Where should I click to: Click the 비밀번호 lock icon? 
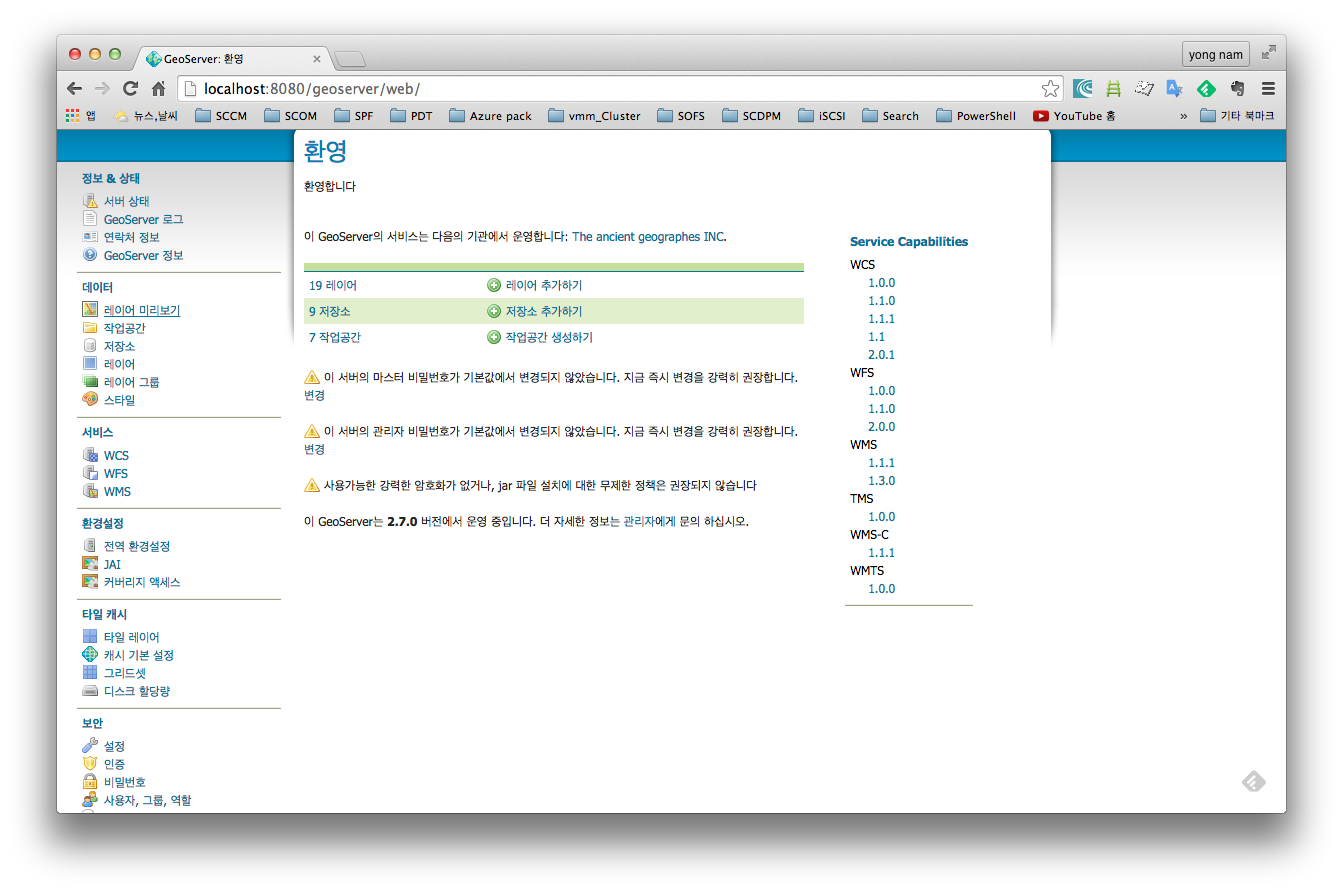(x=90, y=782)
